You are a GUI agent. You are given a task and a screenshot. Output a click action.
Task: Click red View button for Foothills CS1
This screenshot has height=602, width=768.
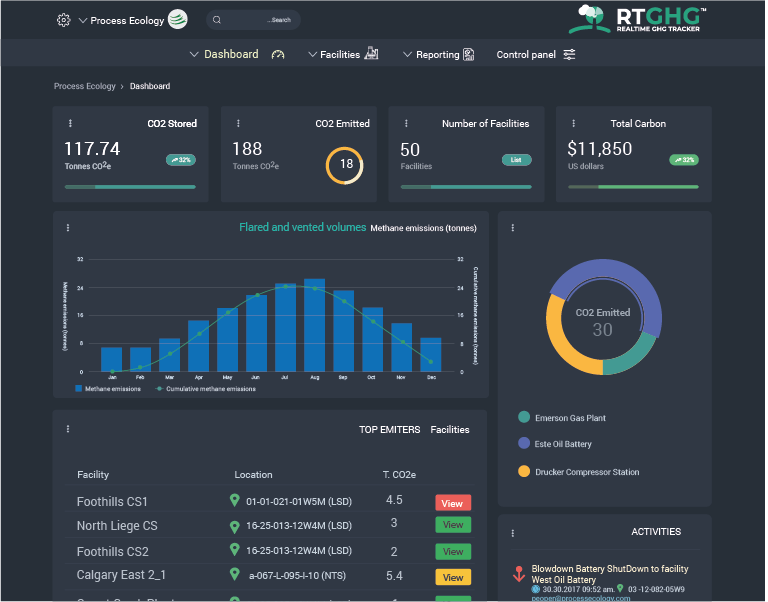tap(453, 503)
